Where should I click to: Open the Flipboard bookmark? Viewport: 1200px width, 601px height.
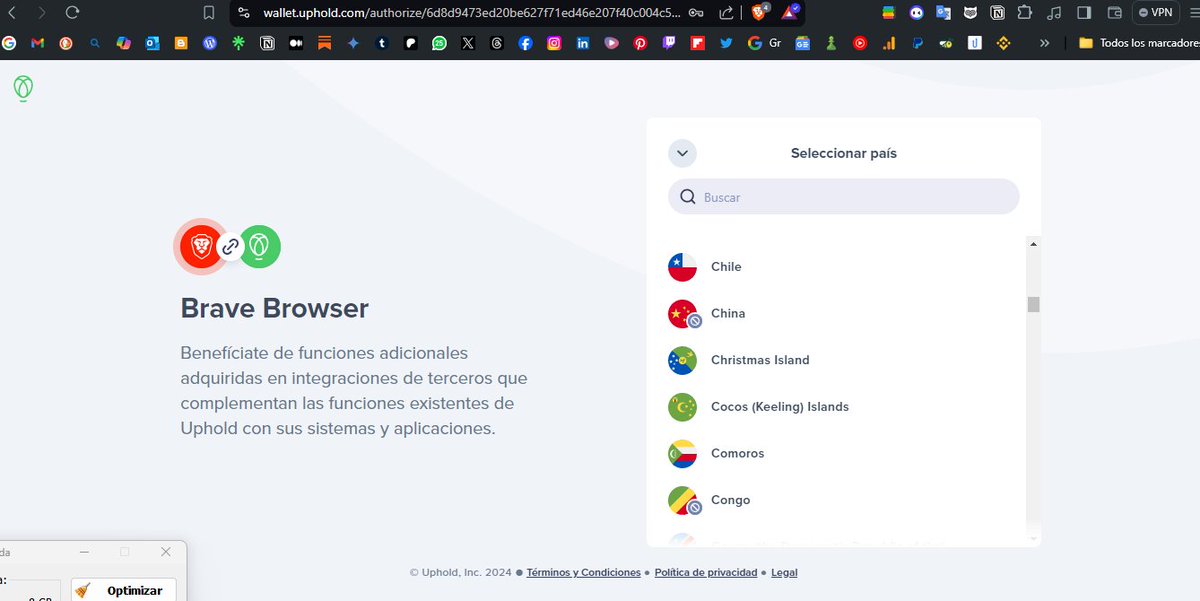pyautogui.click(x=697, y=44)
